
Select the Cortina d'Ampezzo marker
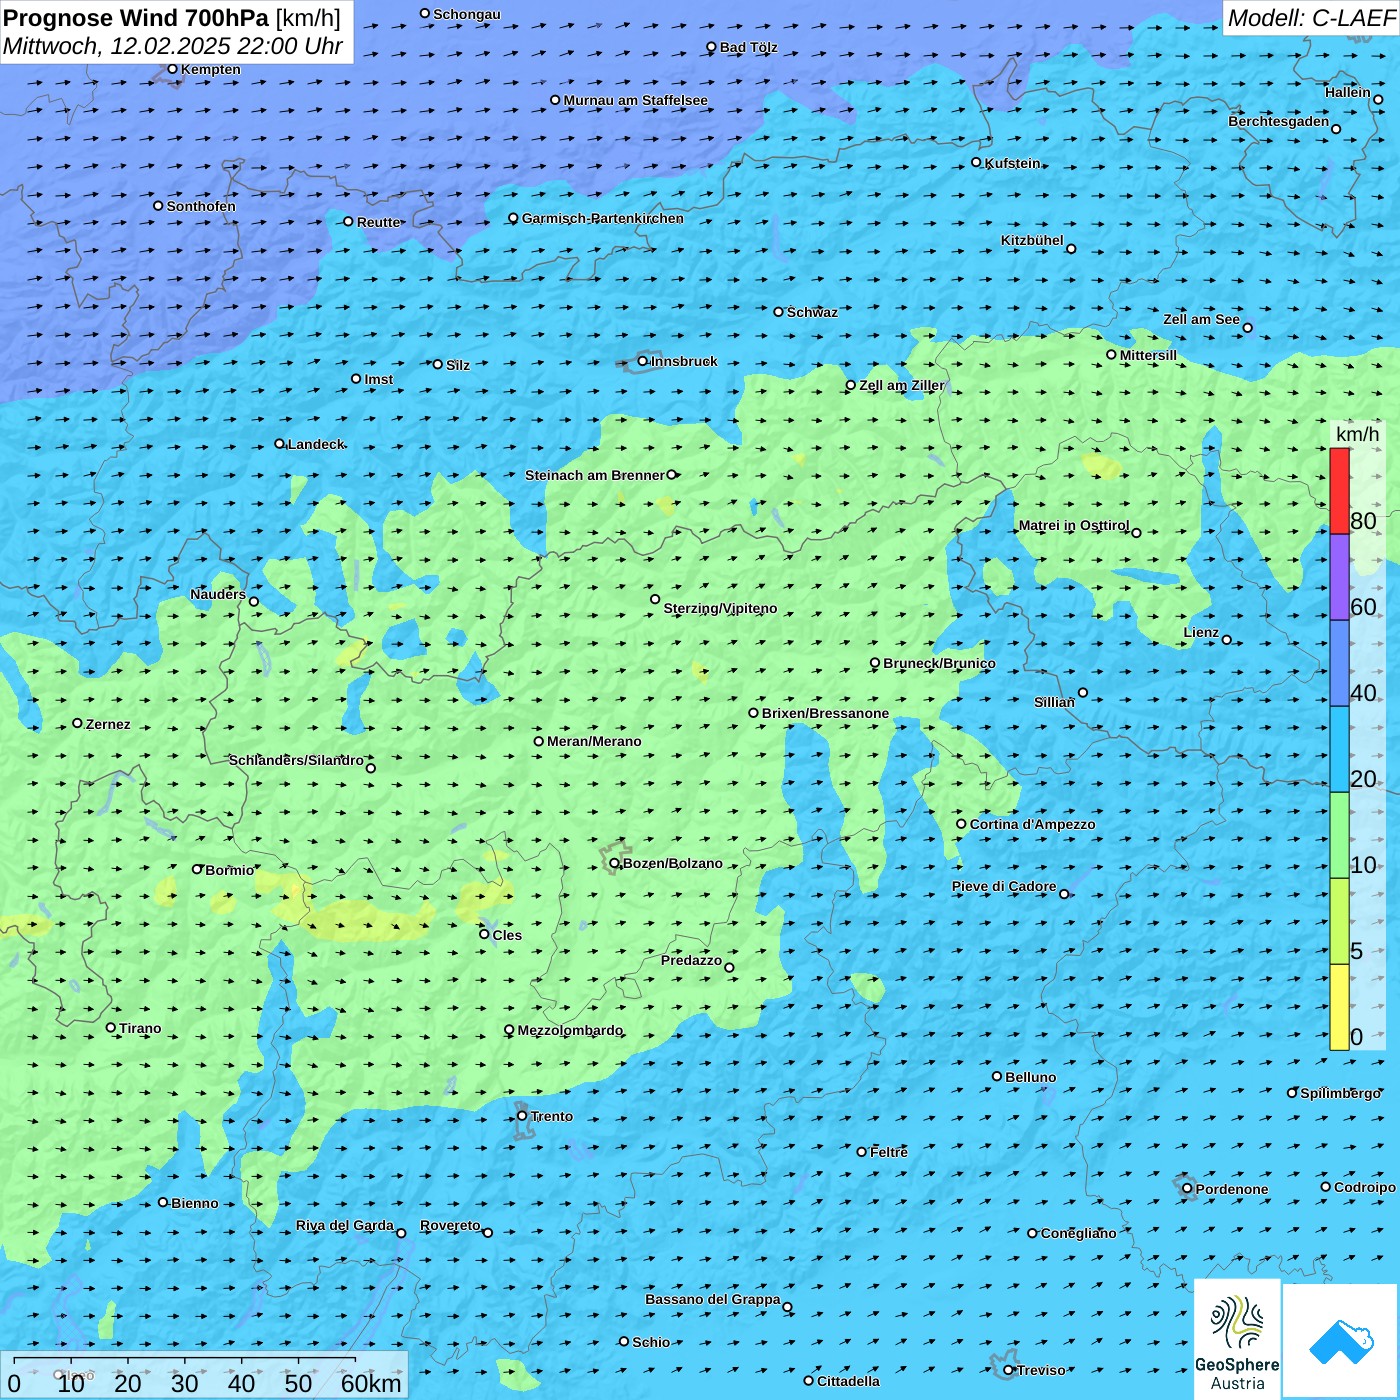[x=961, y=824]
